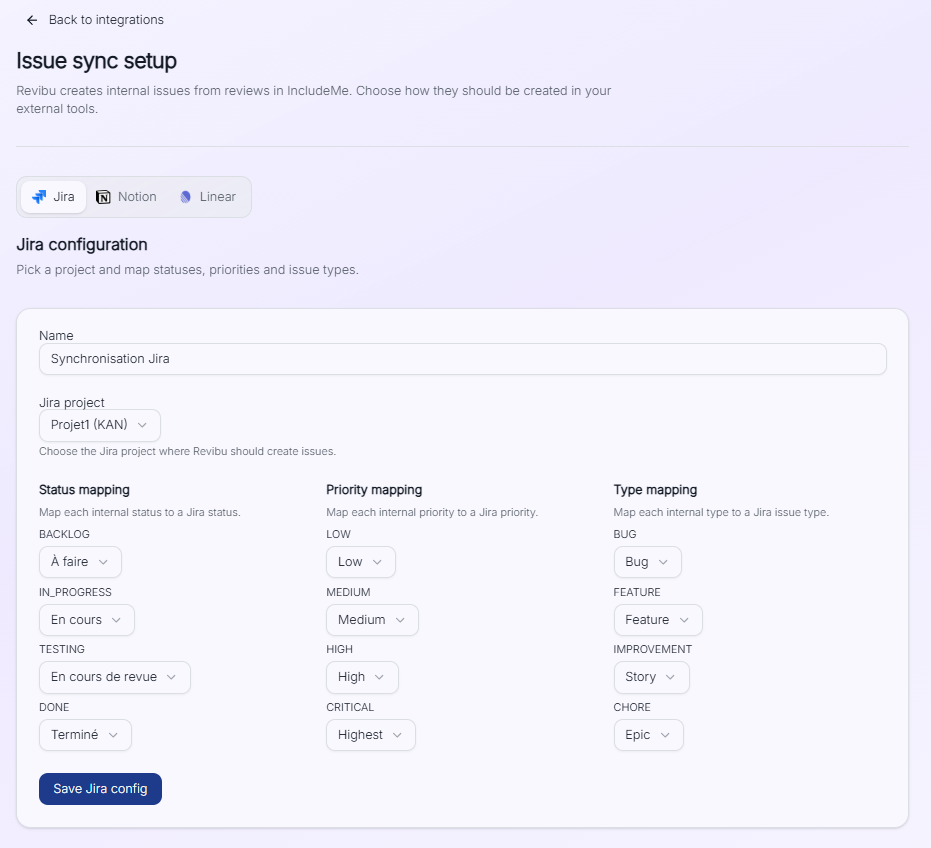Open the CRITICAL dropdown showing Highest
Image resolution: width=931 pixels, height=848 pixels.
point(370,735)
